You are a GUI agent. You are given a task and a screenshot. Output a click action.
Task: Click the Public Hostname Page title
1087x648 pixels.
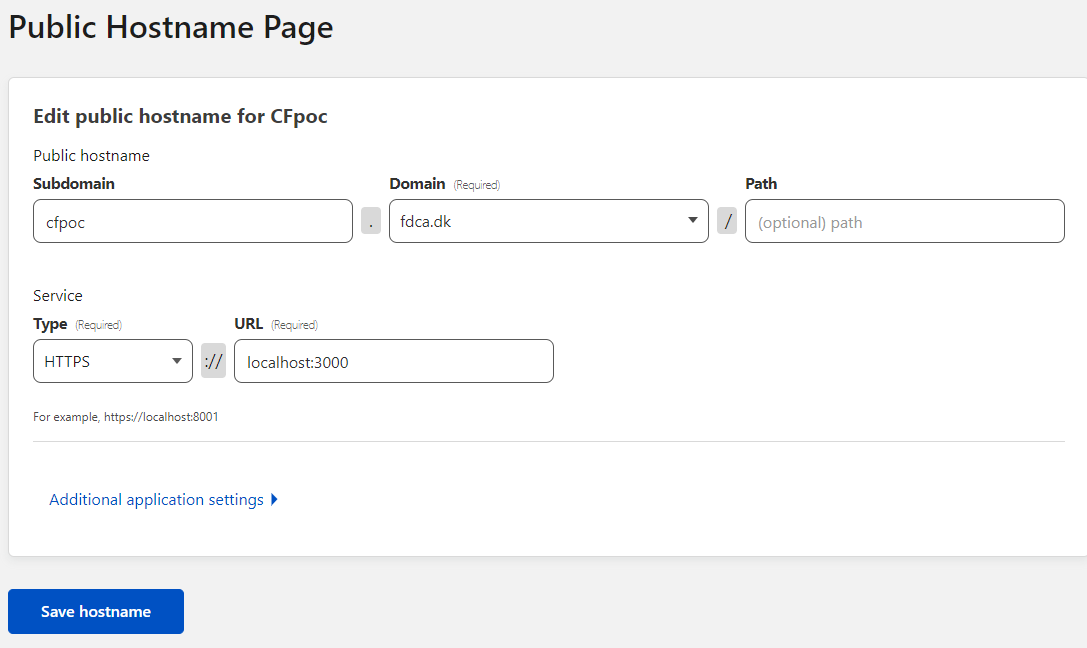[171, 27]
